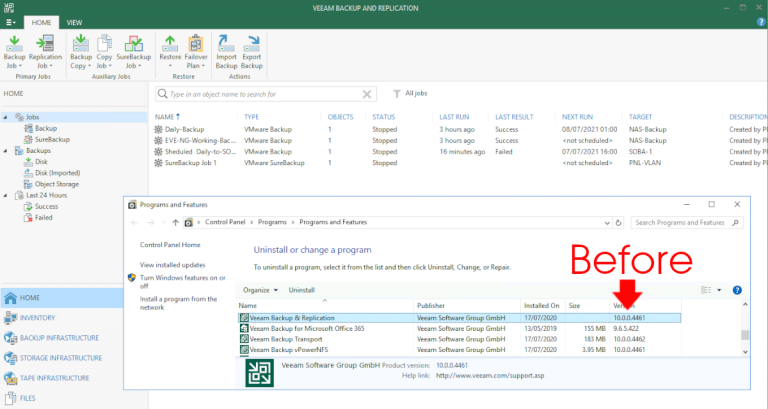Click Back arrow in Programs and Features
The width and height of the screenshot is (768, 409).
pos(135,222)
